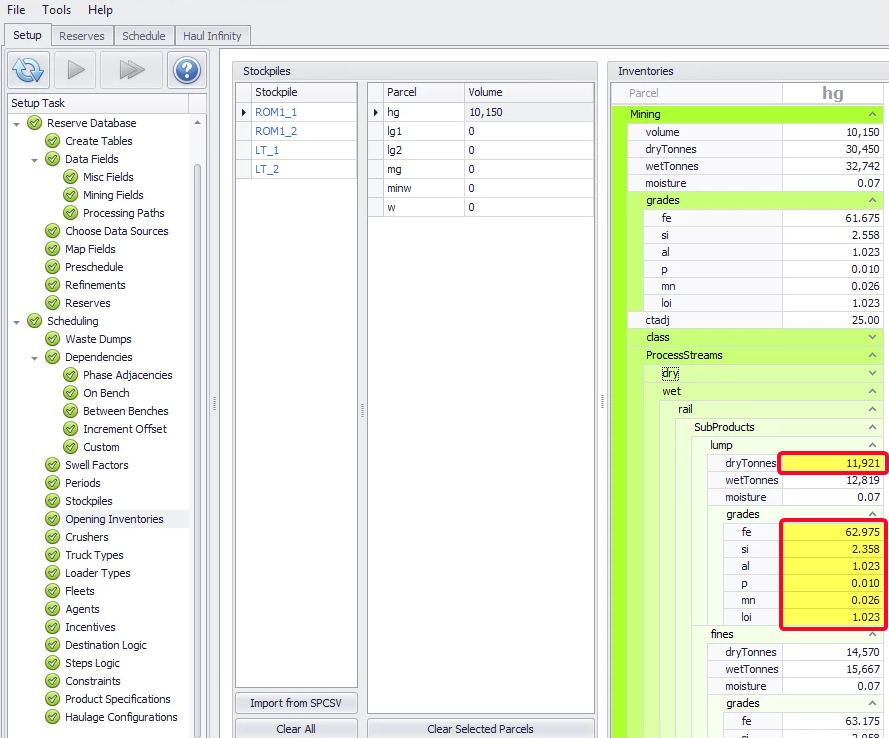Click the Clear Selected Parcels button
Viewport: 889px width, 738px height.
point(480,729)
